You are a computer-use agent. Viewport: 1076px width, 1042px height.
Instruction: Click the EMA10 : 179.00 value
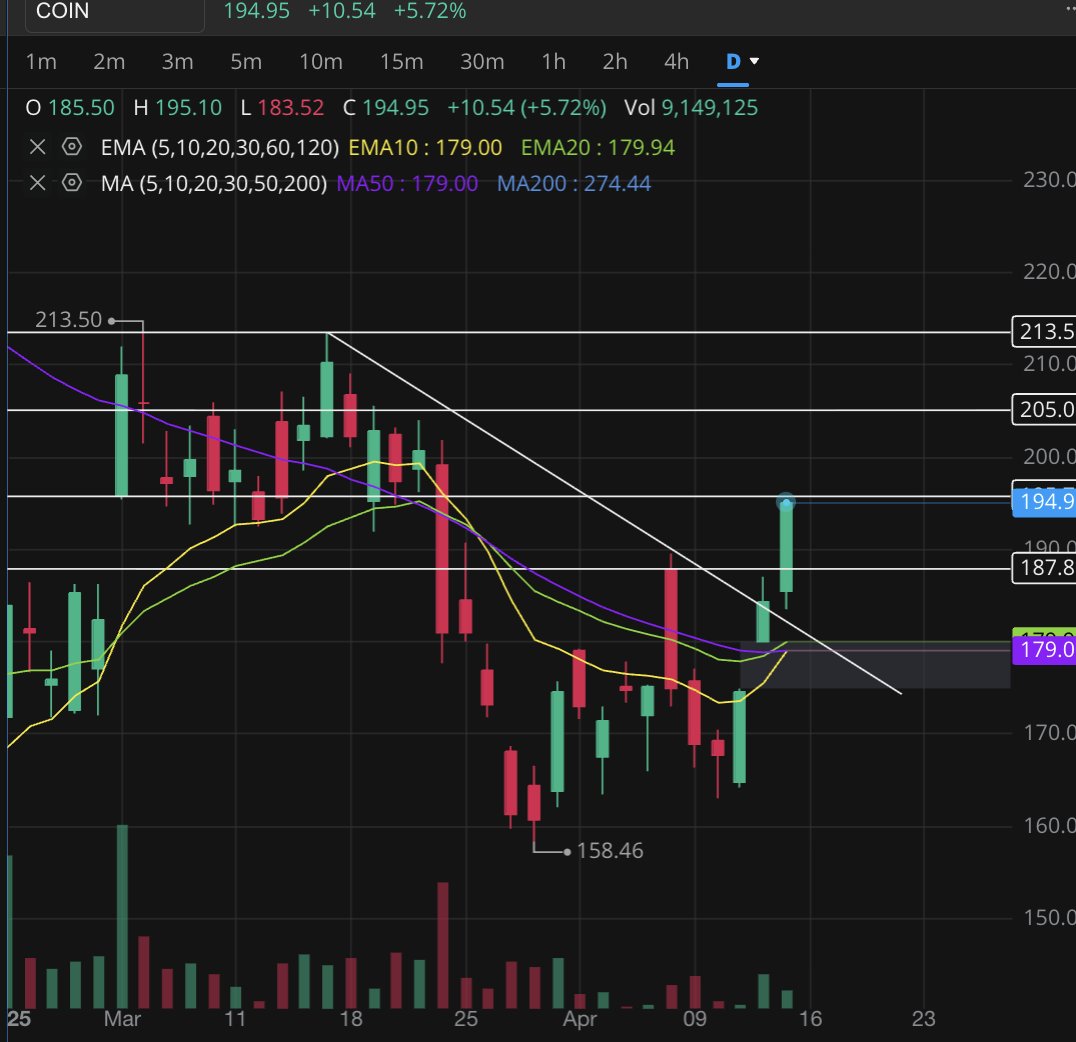pyautogui.click(x=425, y=148)
